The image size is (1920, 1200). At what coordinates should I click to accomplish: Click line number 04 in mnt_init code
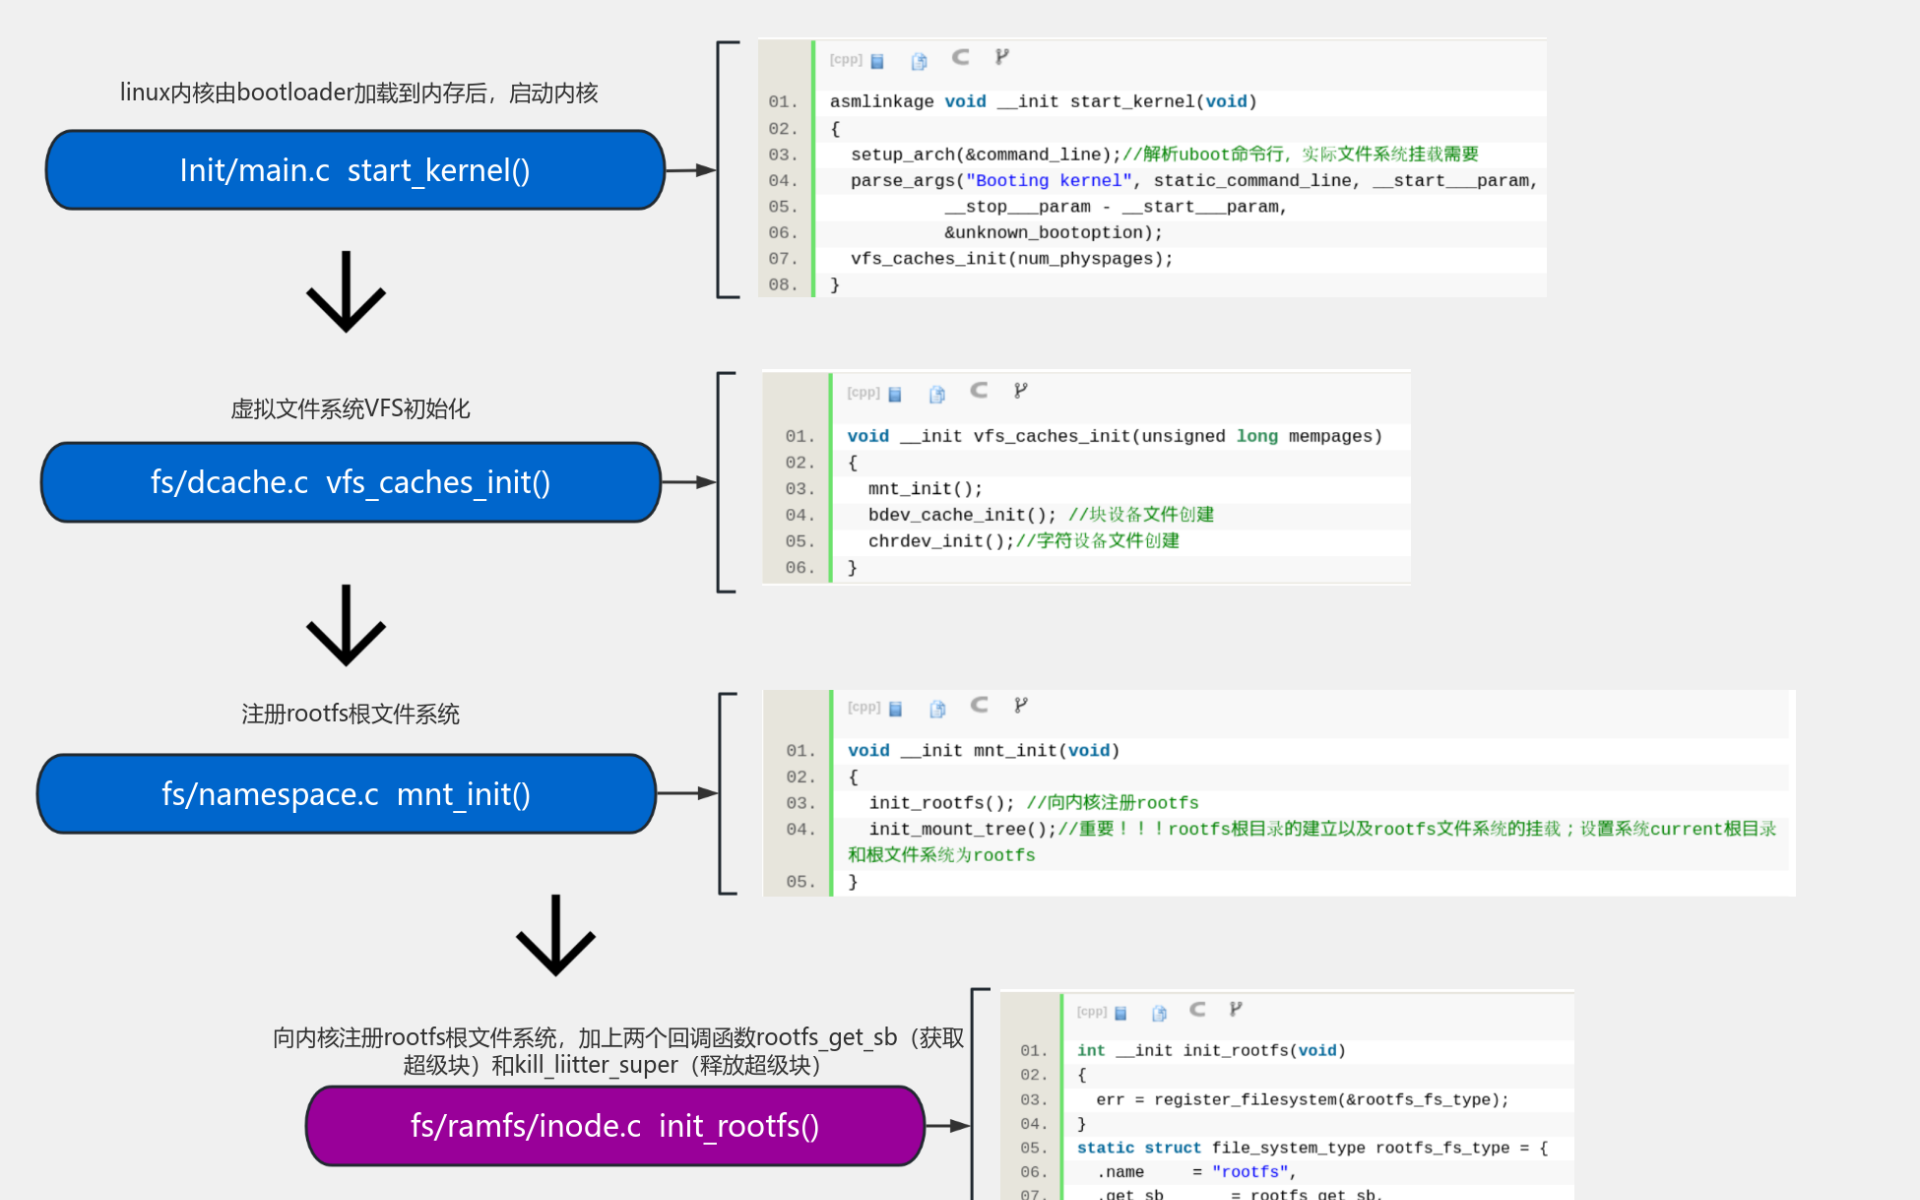800,829
